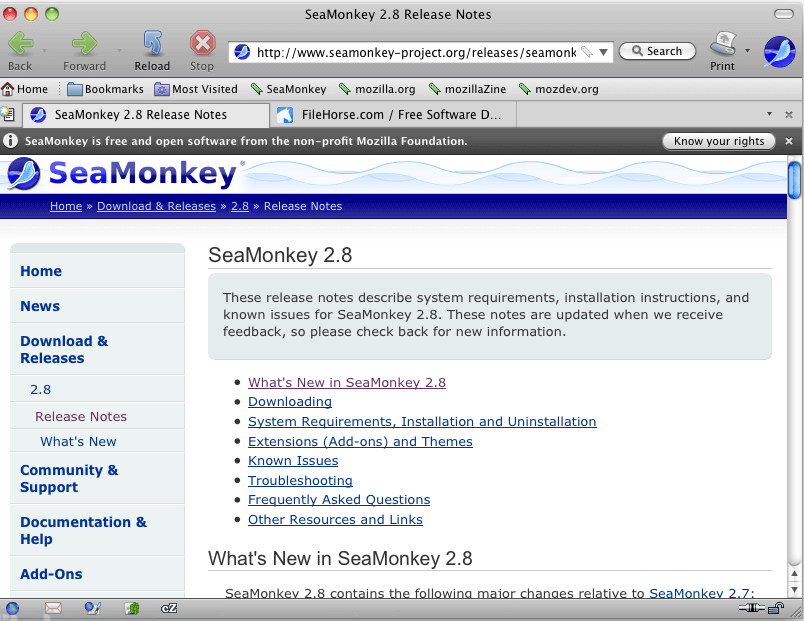Click the red Stop button

coord(202,44)
